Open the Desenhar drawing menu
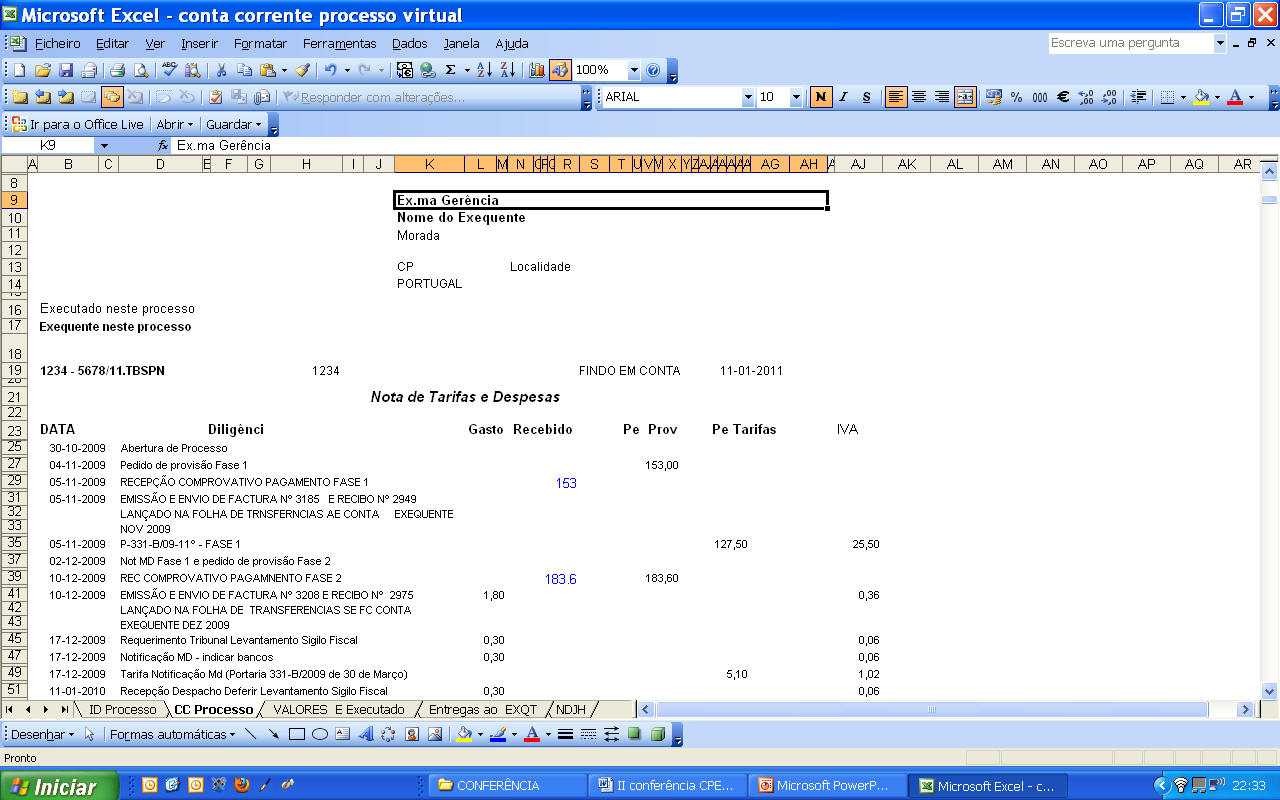1280x800 pixels. [41, 734]
